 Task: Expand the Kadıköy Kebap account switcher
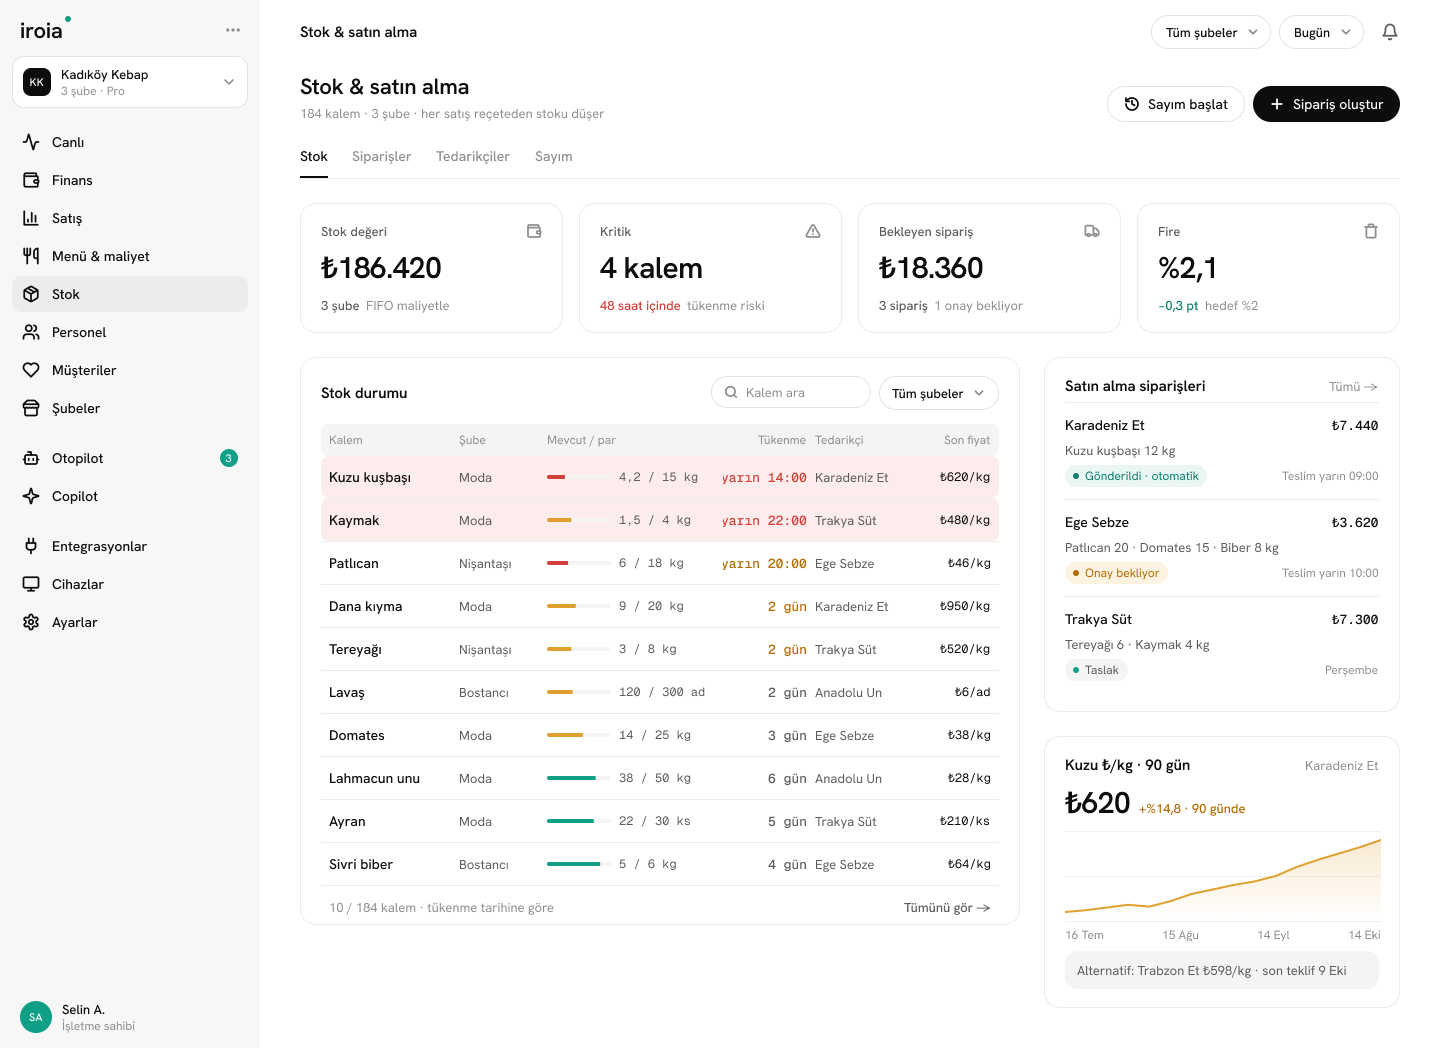[x=130, y=82]
